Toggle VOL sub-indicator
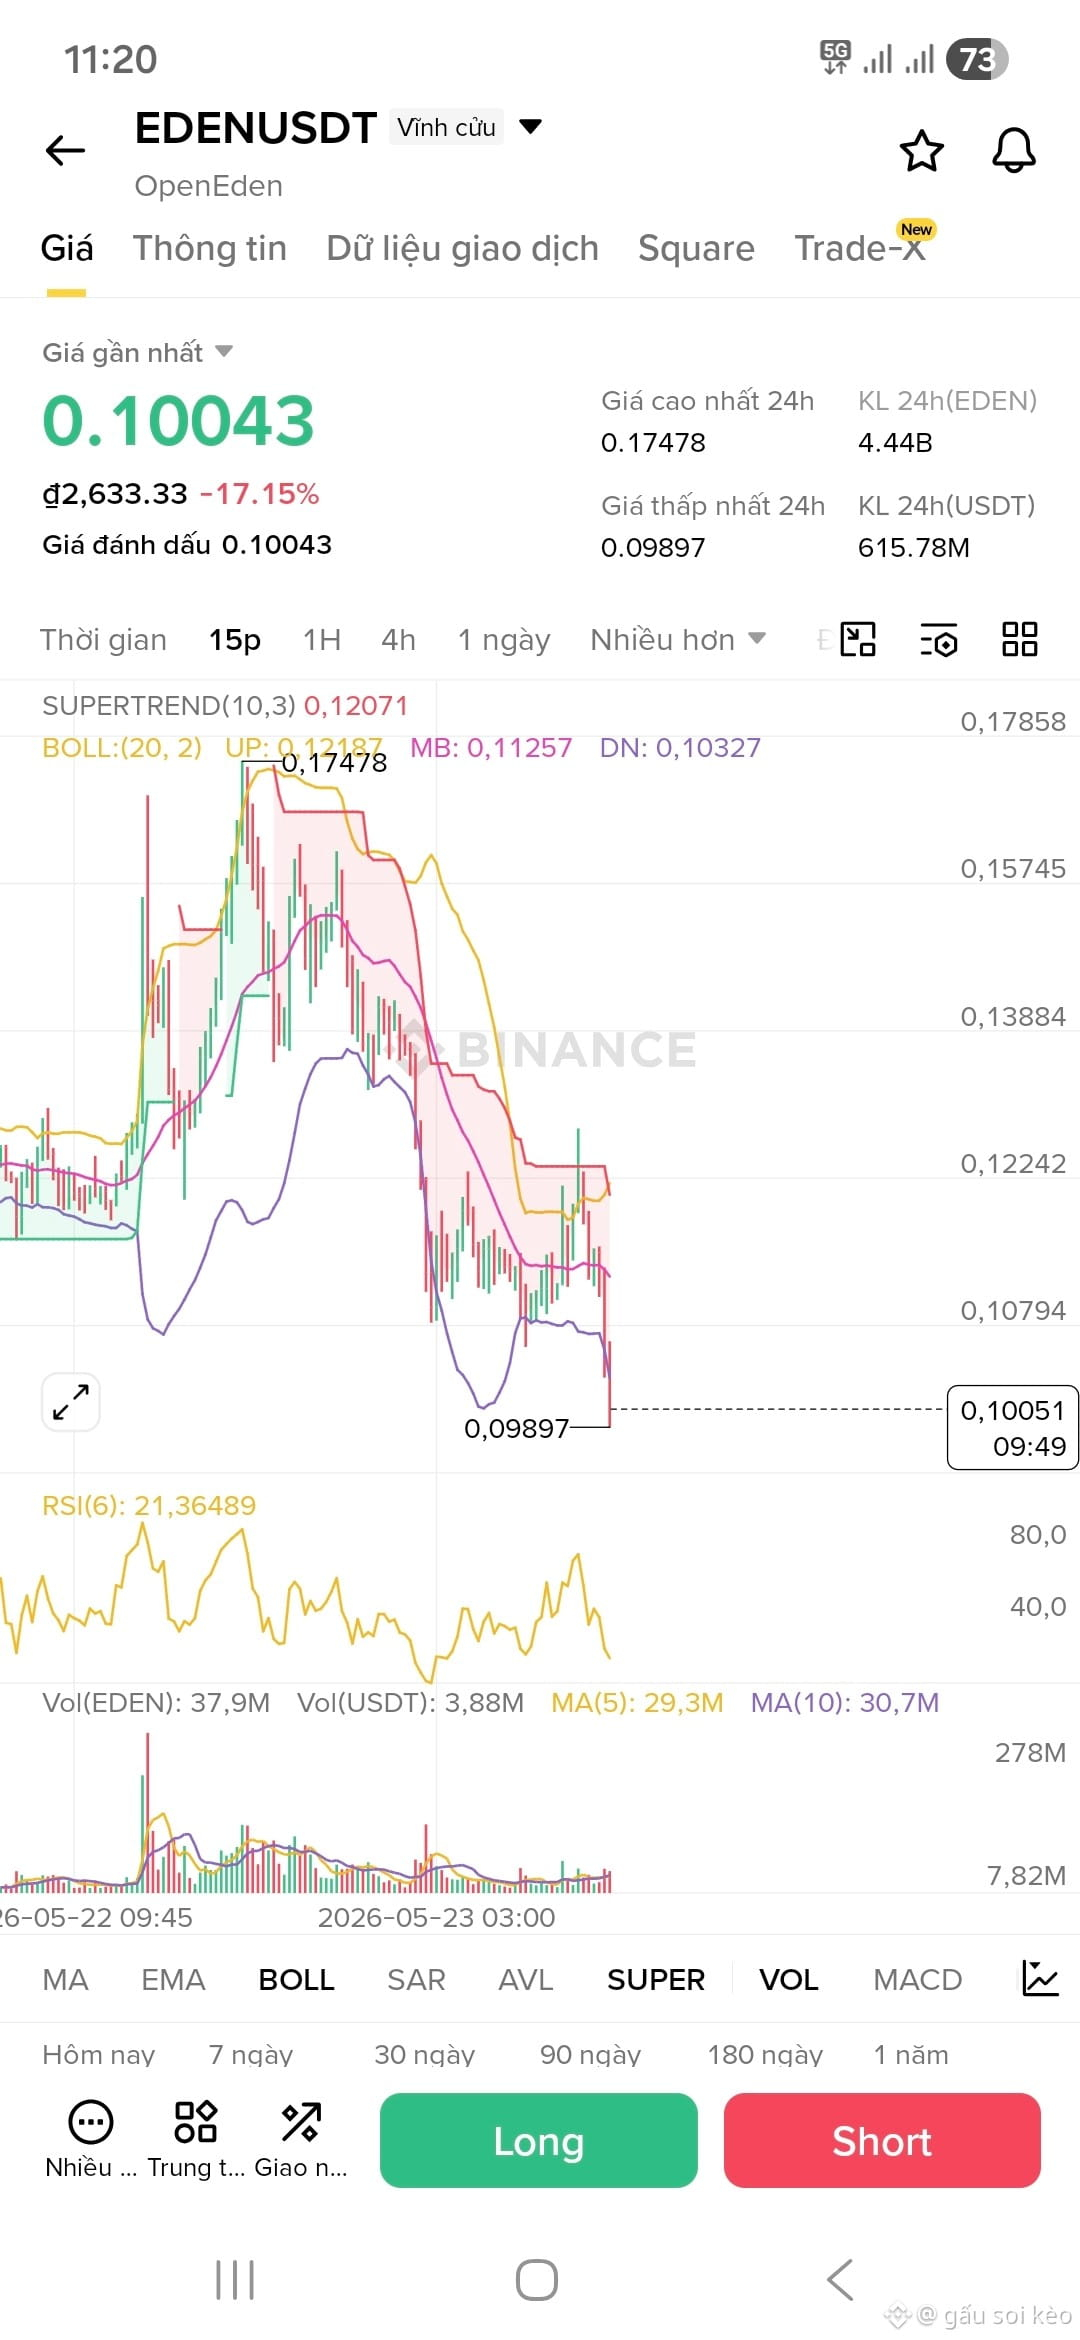Image resolution: width=1080 pixels, height=2340 pixels. (x=789, y=1979)
